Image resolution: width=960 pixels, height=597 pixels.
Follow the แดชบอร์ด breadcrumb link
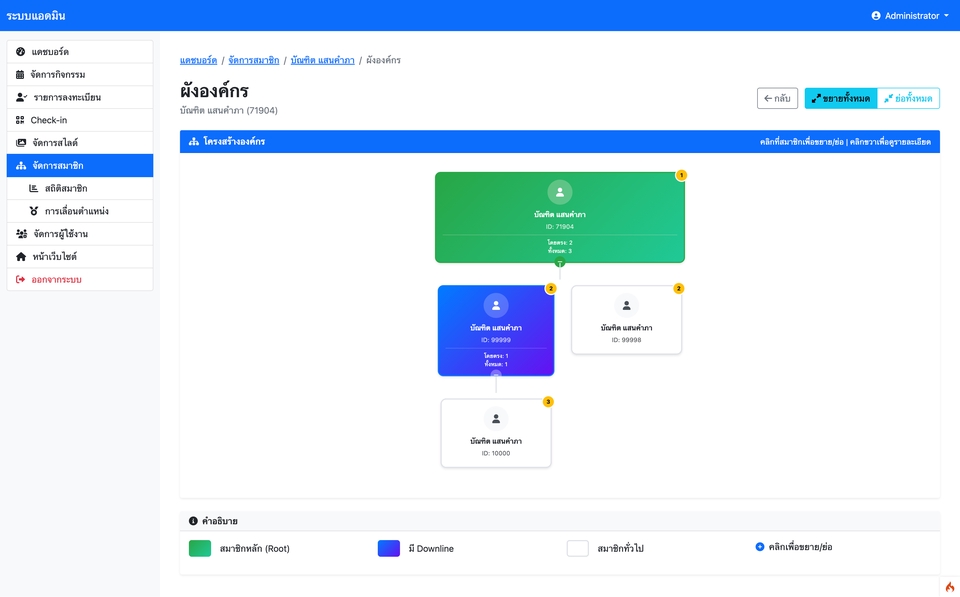198,61
